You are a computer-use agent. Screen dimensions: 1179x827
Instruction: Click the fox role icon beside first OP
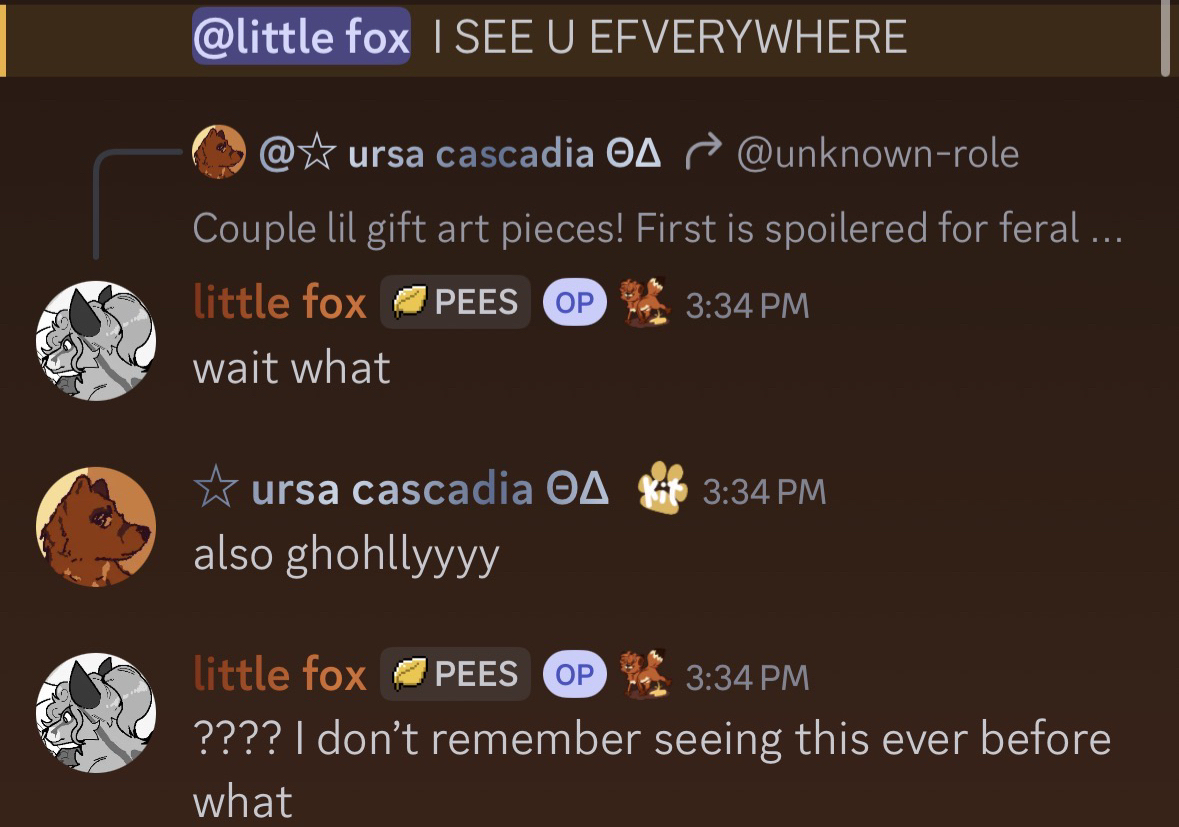pyautogui.click(x=644, y=303)
